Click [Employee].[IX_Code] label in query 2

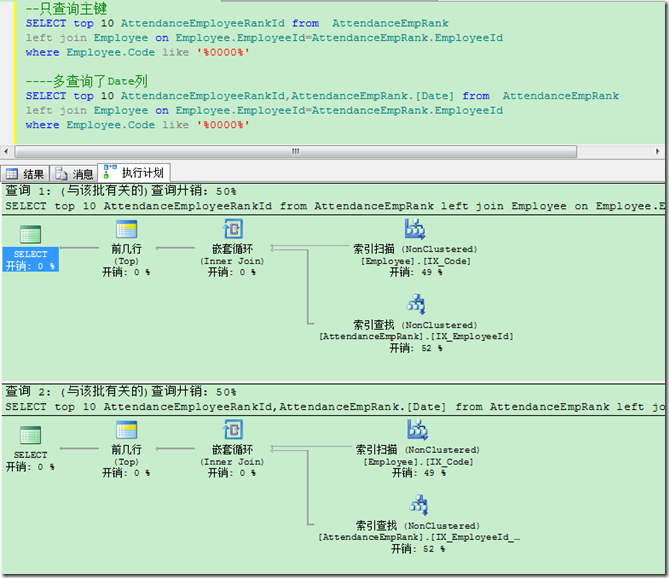(x=419, y=462)
